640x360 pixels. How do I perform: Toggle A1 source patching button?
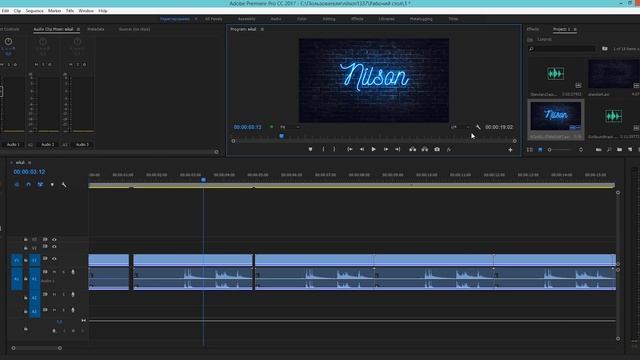[17, 279]
